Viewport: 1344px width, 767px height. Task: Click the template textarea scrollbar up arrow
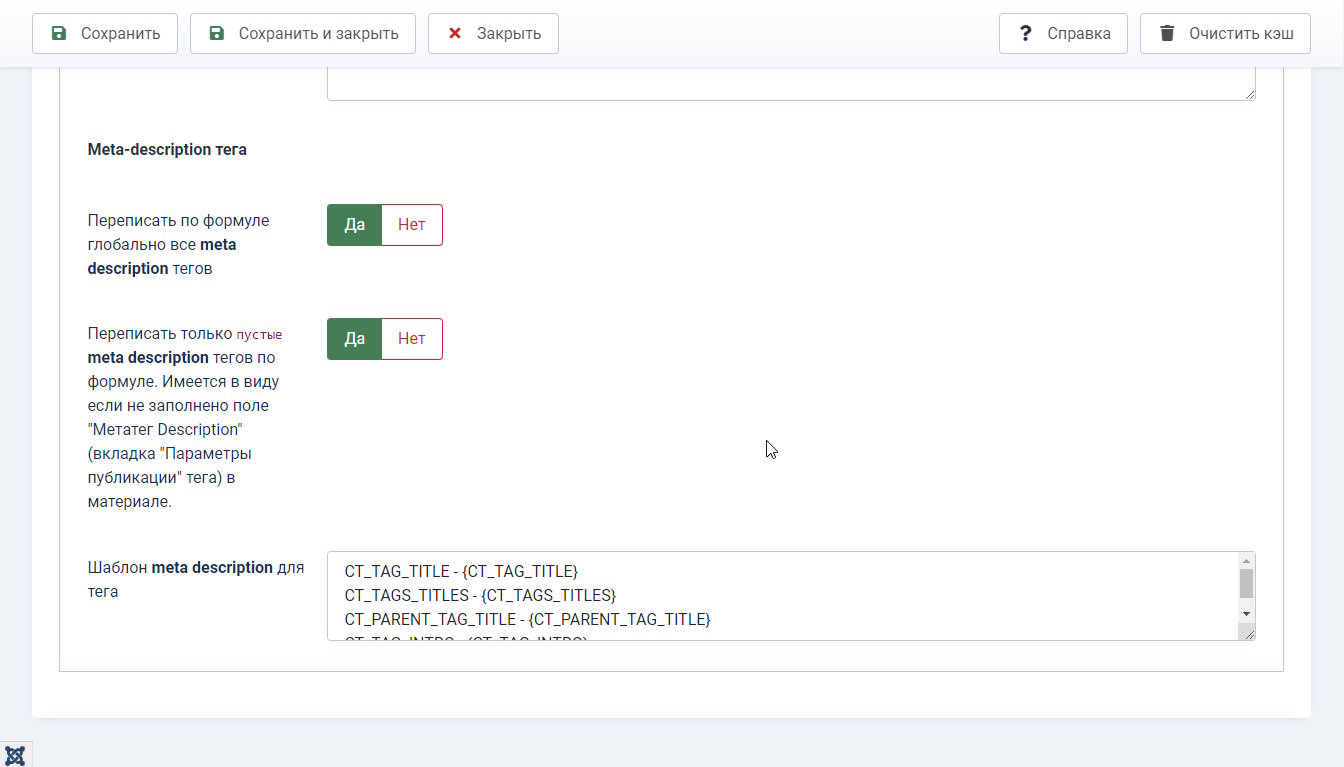(x=1246, y=561)
